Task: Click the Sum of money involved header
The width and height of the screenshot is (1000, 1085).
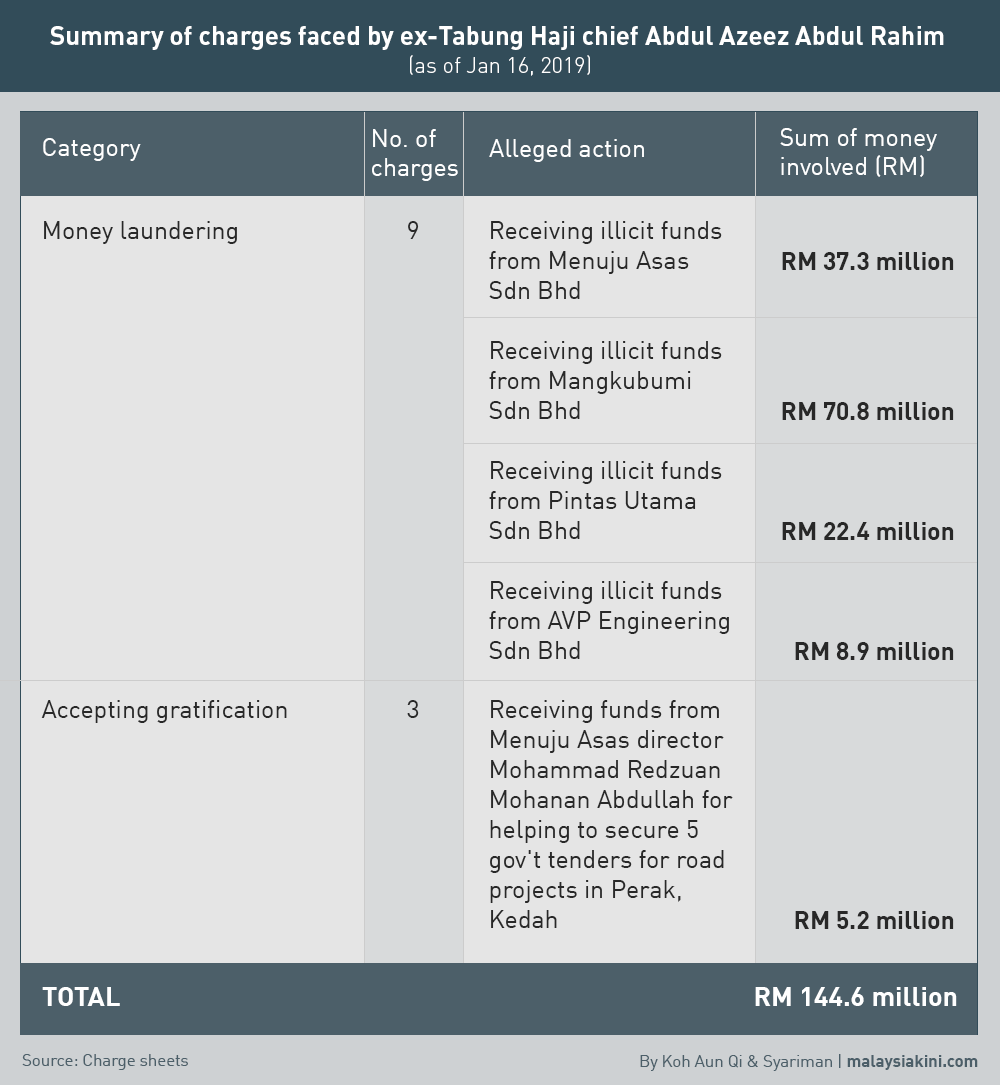Action: tap(858, 152)
